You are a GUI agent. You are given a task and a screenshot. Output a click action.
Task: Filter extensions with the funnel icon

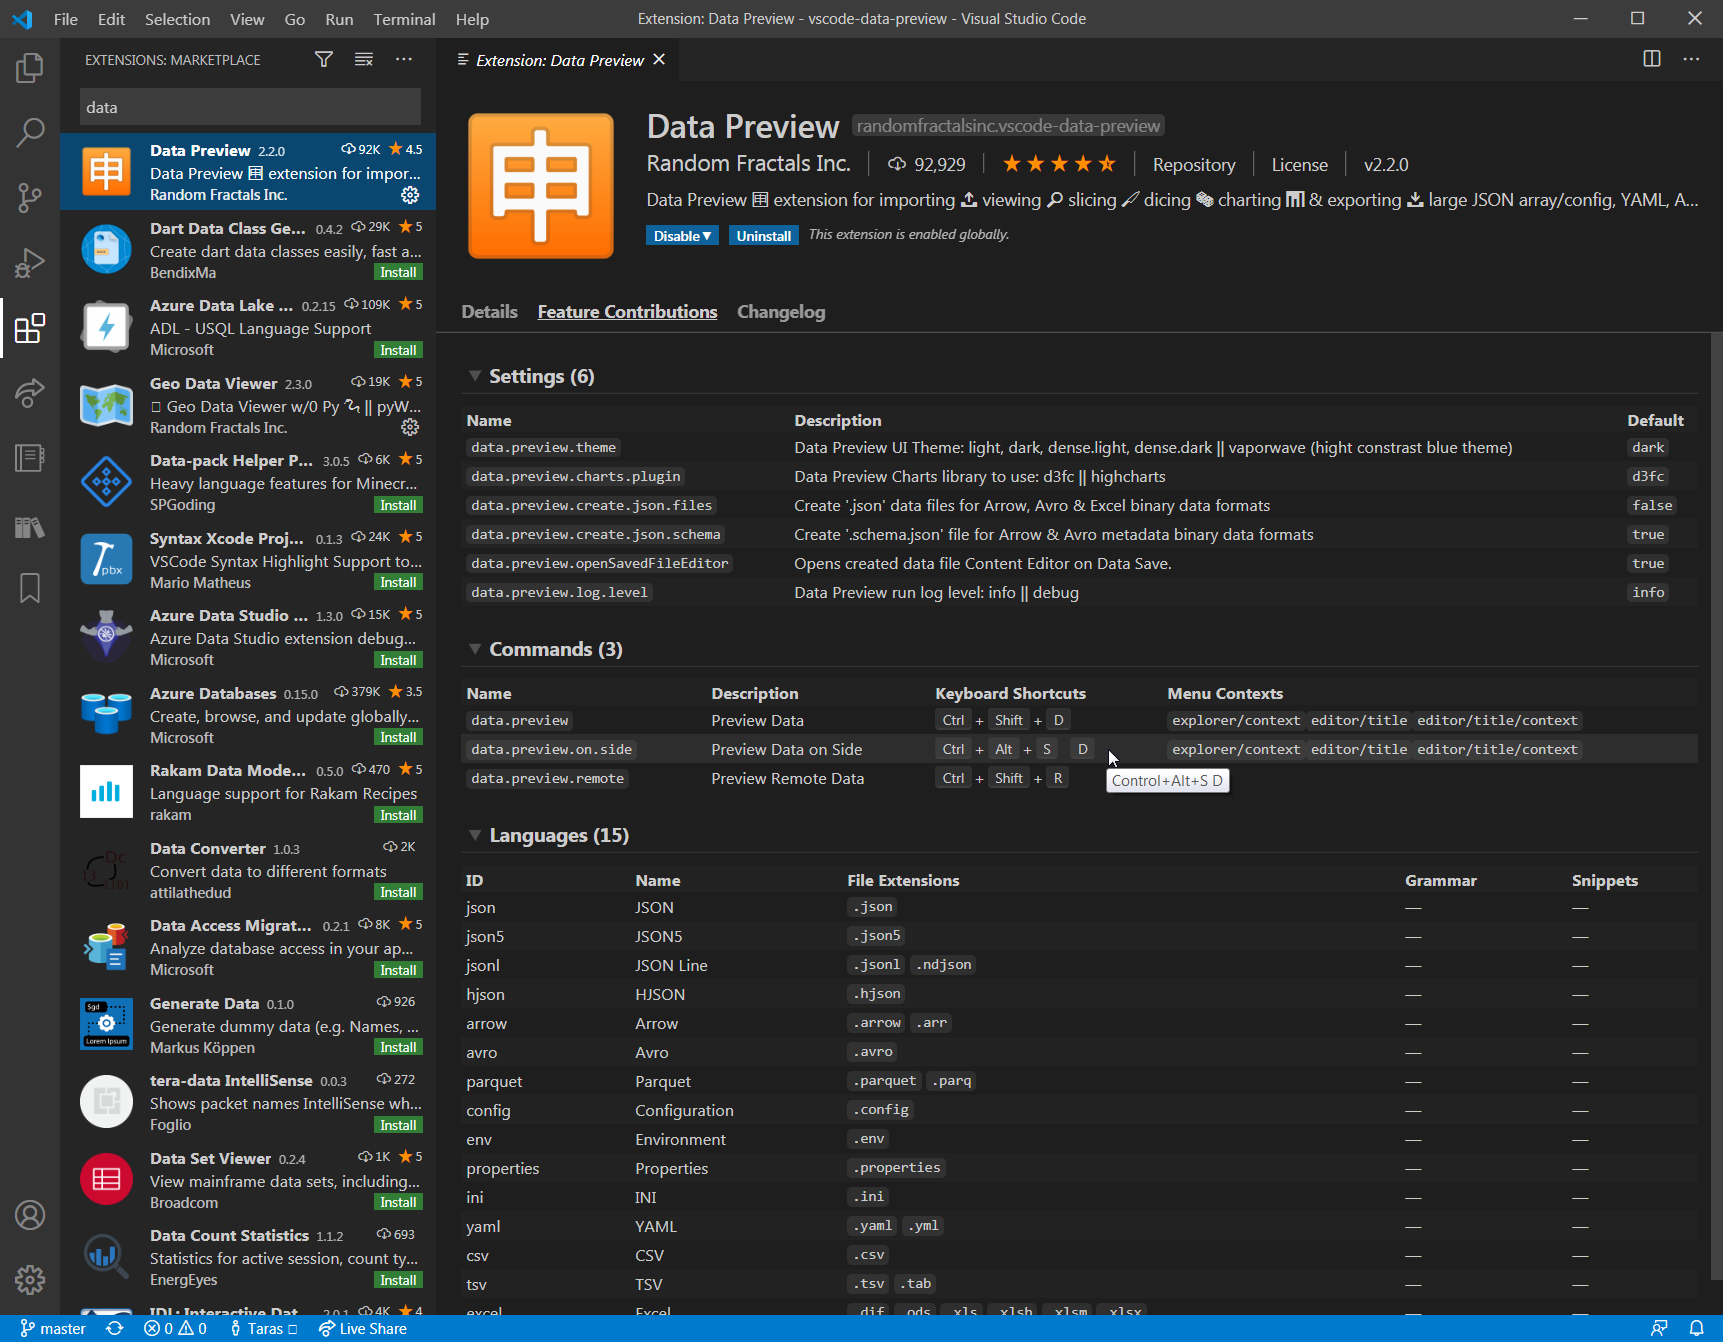[324, 60]
